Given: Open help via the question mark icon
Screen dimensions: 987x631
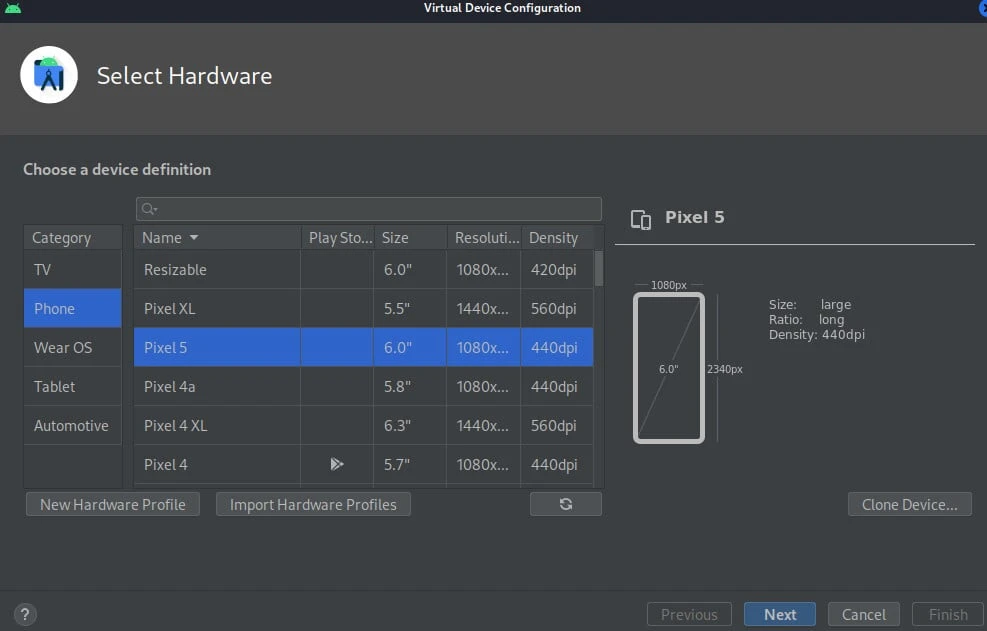Looking at the screenshot, I should tap(25, 613).
